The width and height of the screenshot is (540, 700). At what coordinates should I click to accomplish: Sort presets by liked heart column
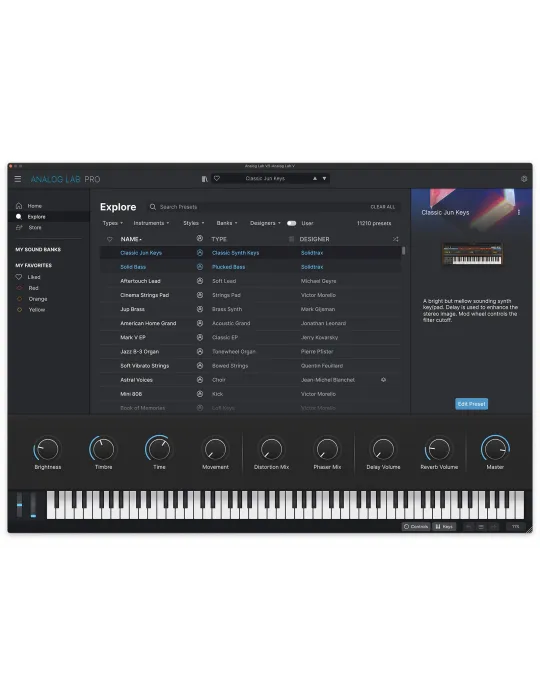[x=110, y=239]
